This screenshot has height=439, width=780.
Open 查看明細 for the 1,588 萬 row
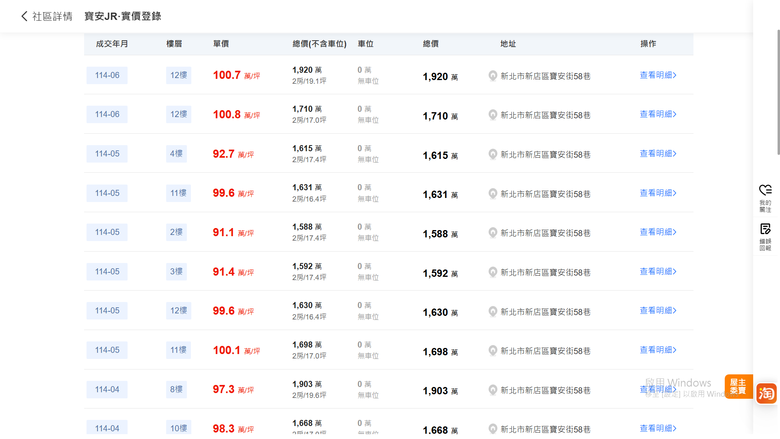coord(658,232)
